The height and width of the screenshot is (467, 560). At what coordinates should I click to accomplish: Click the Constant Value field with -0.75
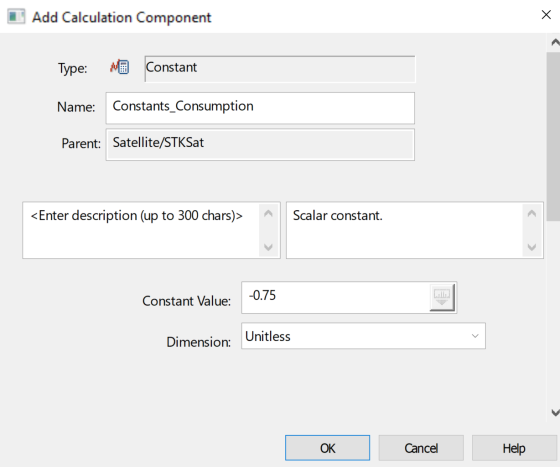click(335, 297)
